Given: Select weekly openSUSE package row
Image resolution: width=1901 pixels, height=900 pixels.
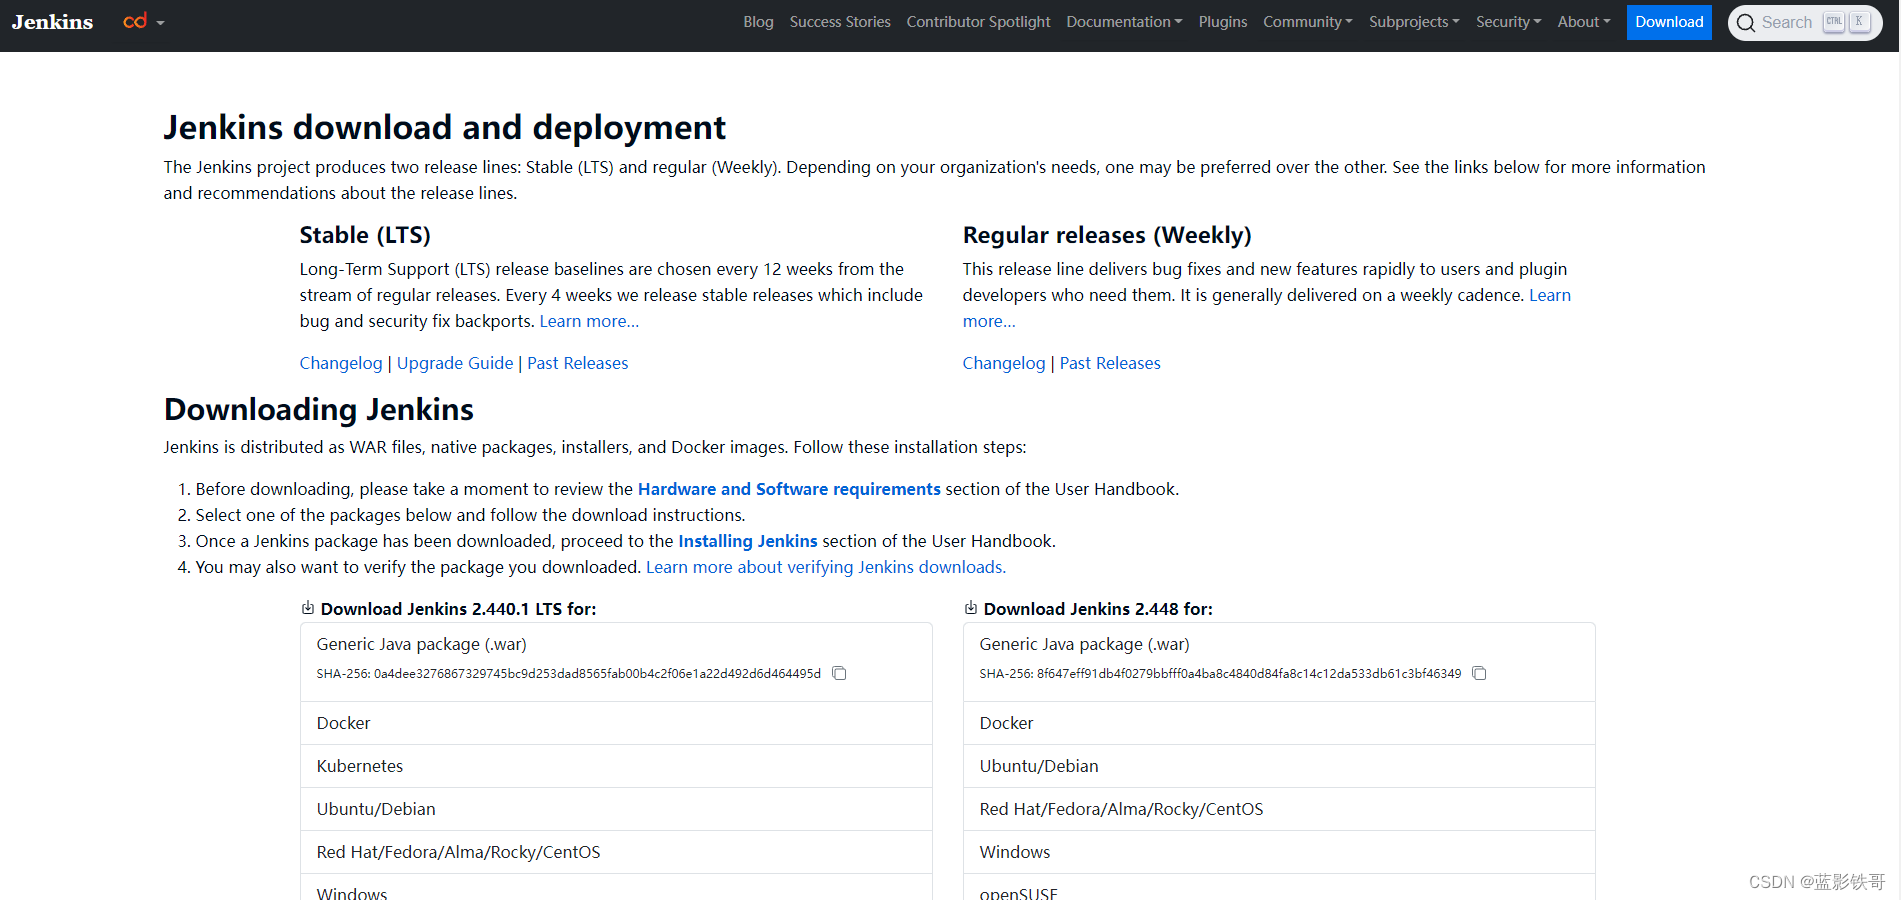Looking at the screenshot, I should [x=1279, y=888].
